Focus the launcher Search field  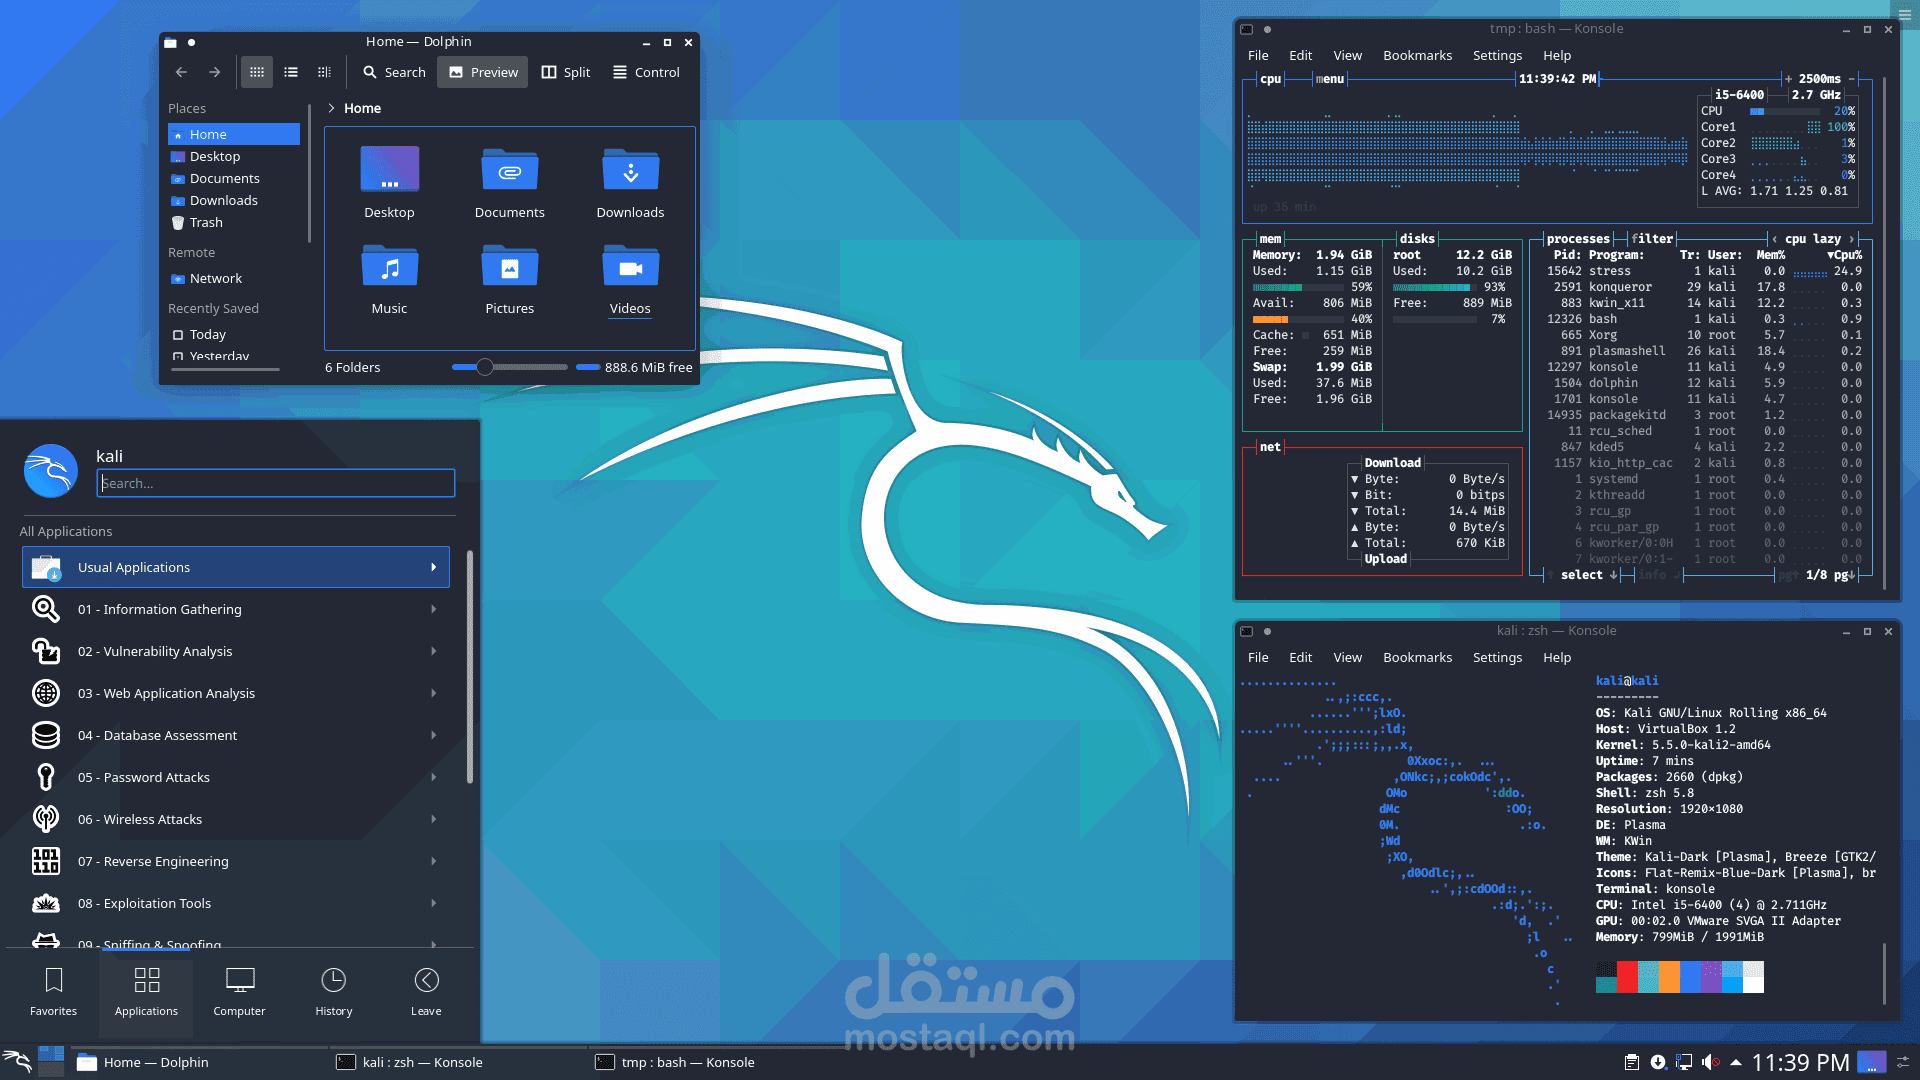coord(276,483)
